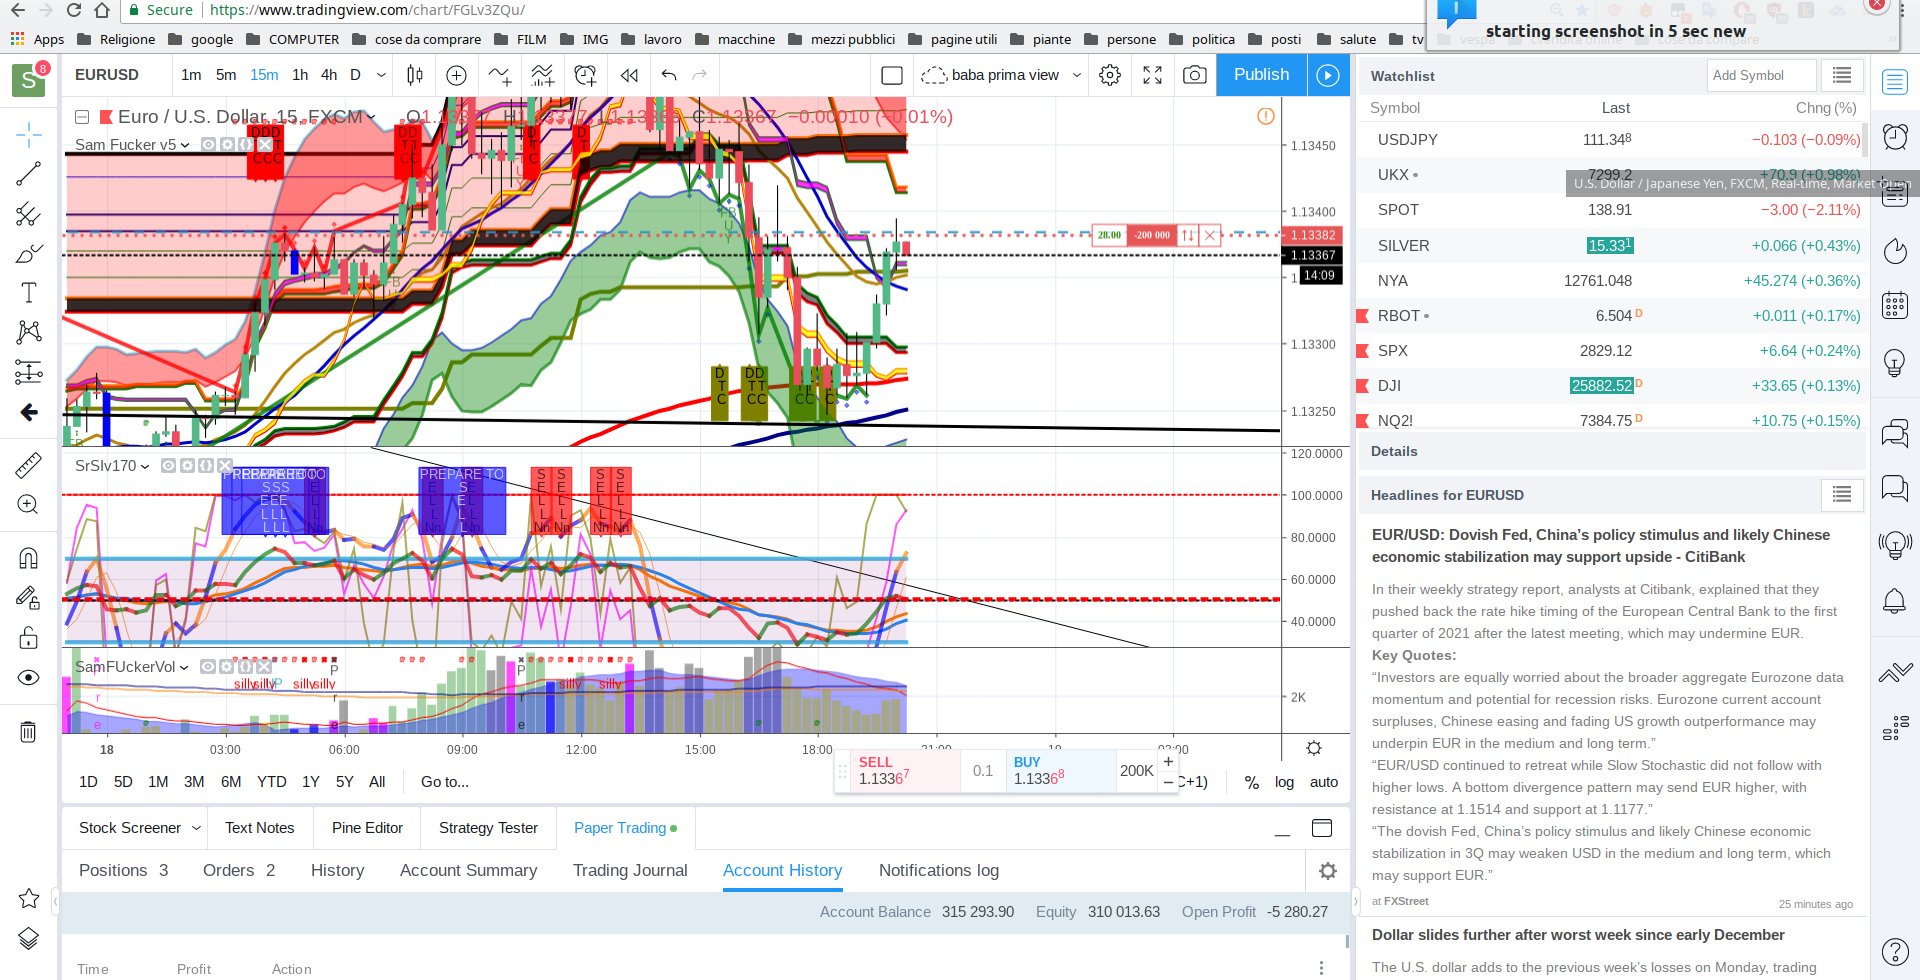The height and width of the screenshot is (980, 1920).
Task: Activate the magnet mode icon
Action: pyautogui.click(x=29, y=558)
